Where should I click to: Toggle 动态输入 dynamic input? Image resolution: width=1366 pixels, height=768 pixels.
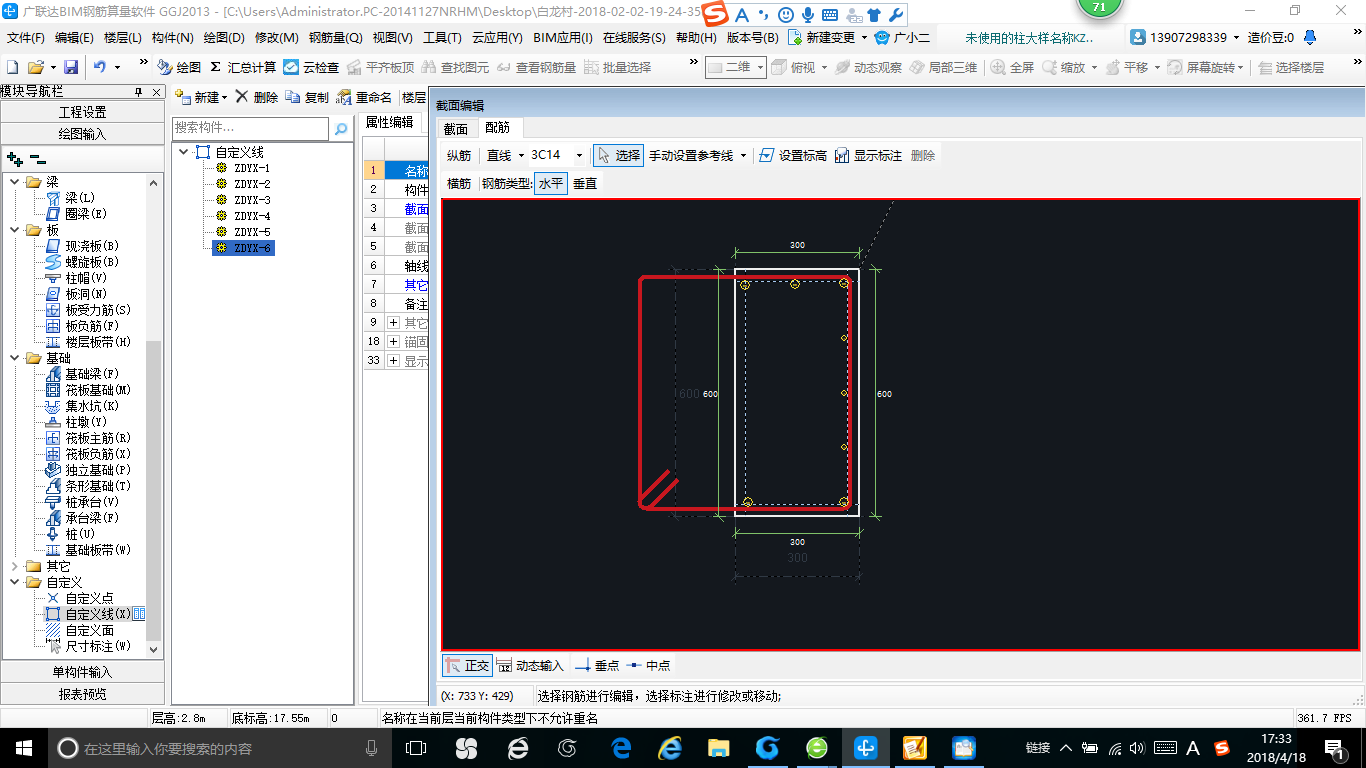[x=531, y=665]
